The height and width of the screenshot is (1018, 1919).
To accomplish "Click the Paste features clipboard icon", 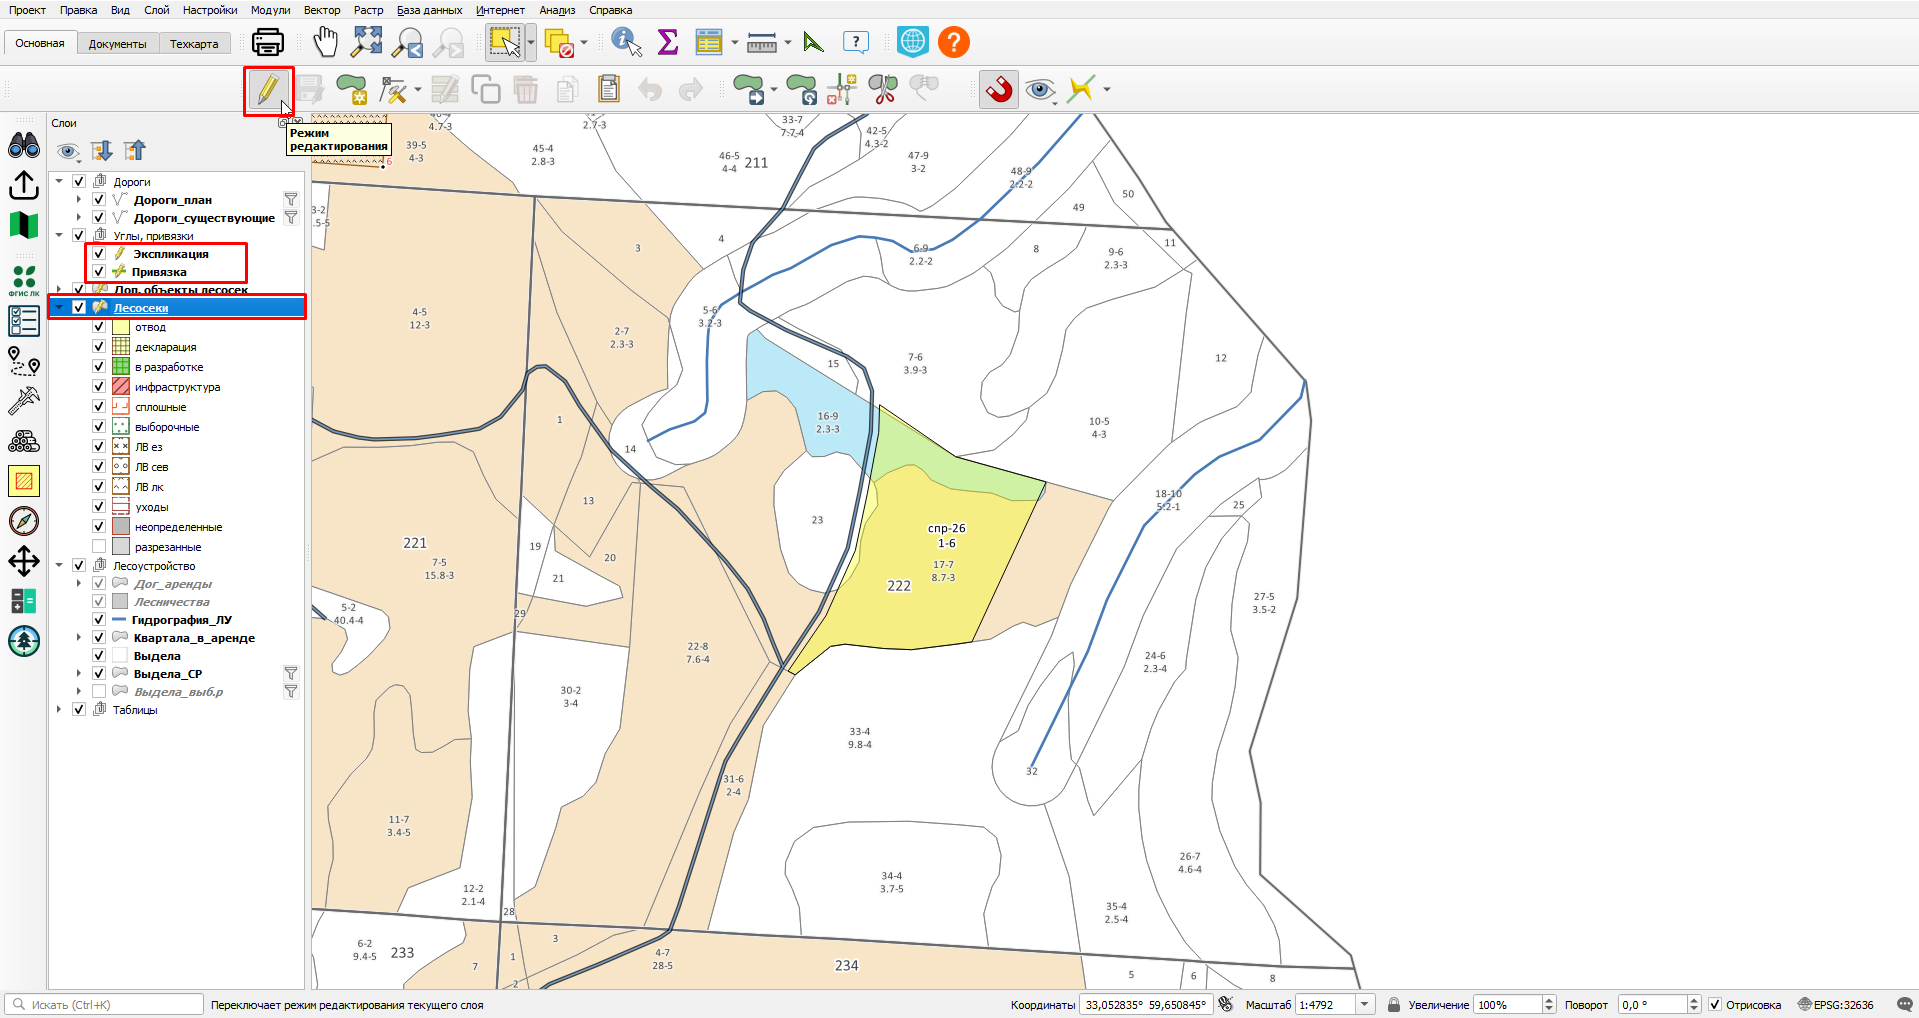I will (609, 90).
